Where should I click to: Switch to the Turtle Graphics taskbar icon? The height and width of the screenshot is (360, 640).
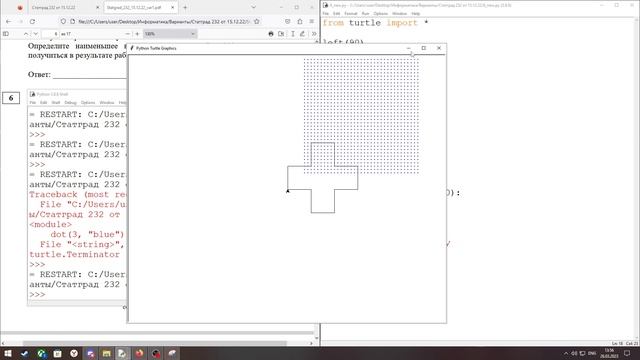[x=172, y=353]
